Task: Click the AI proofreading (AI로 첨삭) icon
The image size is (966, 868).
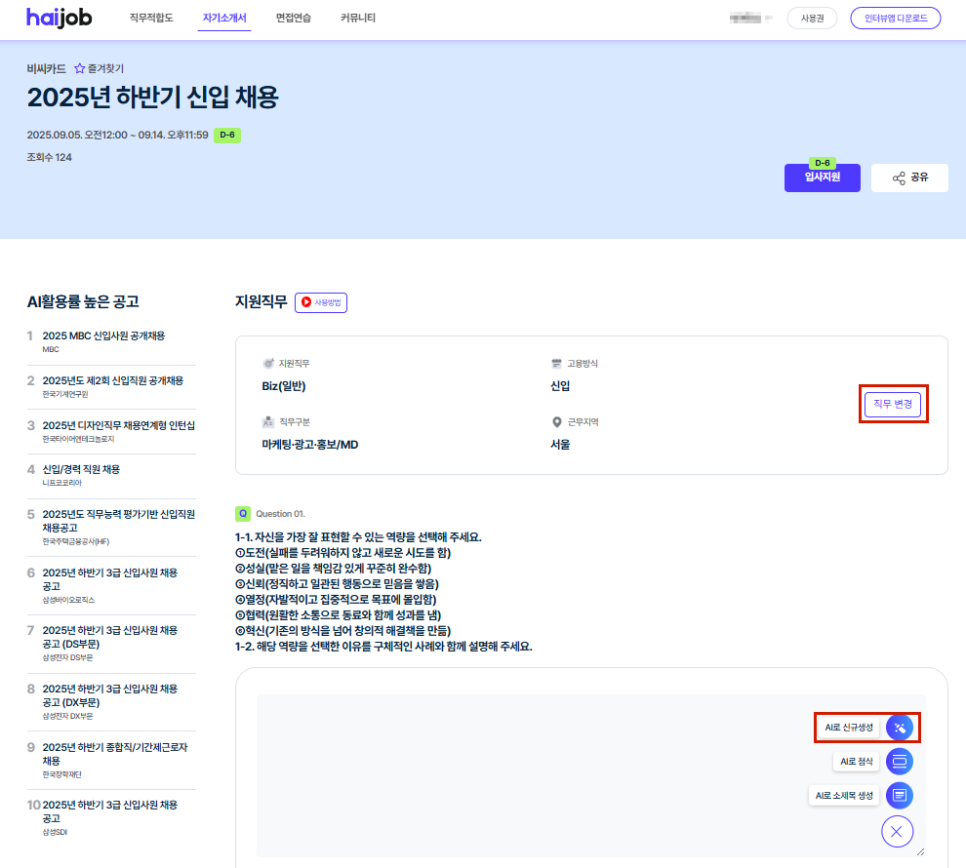Action: [899, 762]
